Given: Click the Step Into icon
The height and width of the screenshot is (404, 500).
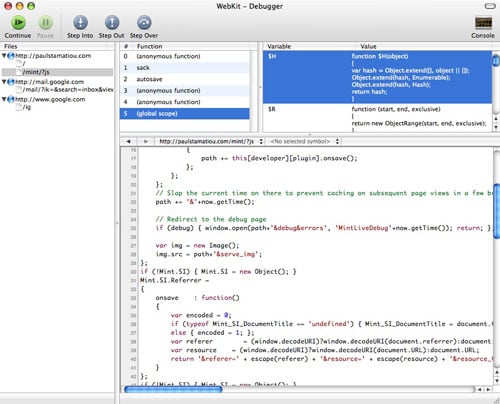Looking at the screenshot, I should [80, 23].
